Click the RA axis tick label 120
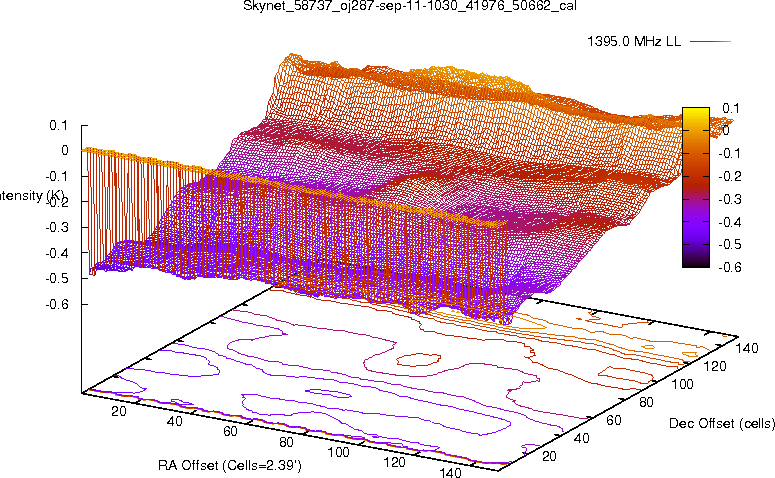Image resolution: width=775 pixels, height=478 pixels. [394, 462]
